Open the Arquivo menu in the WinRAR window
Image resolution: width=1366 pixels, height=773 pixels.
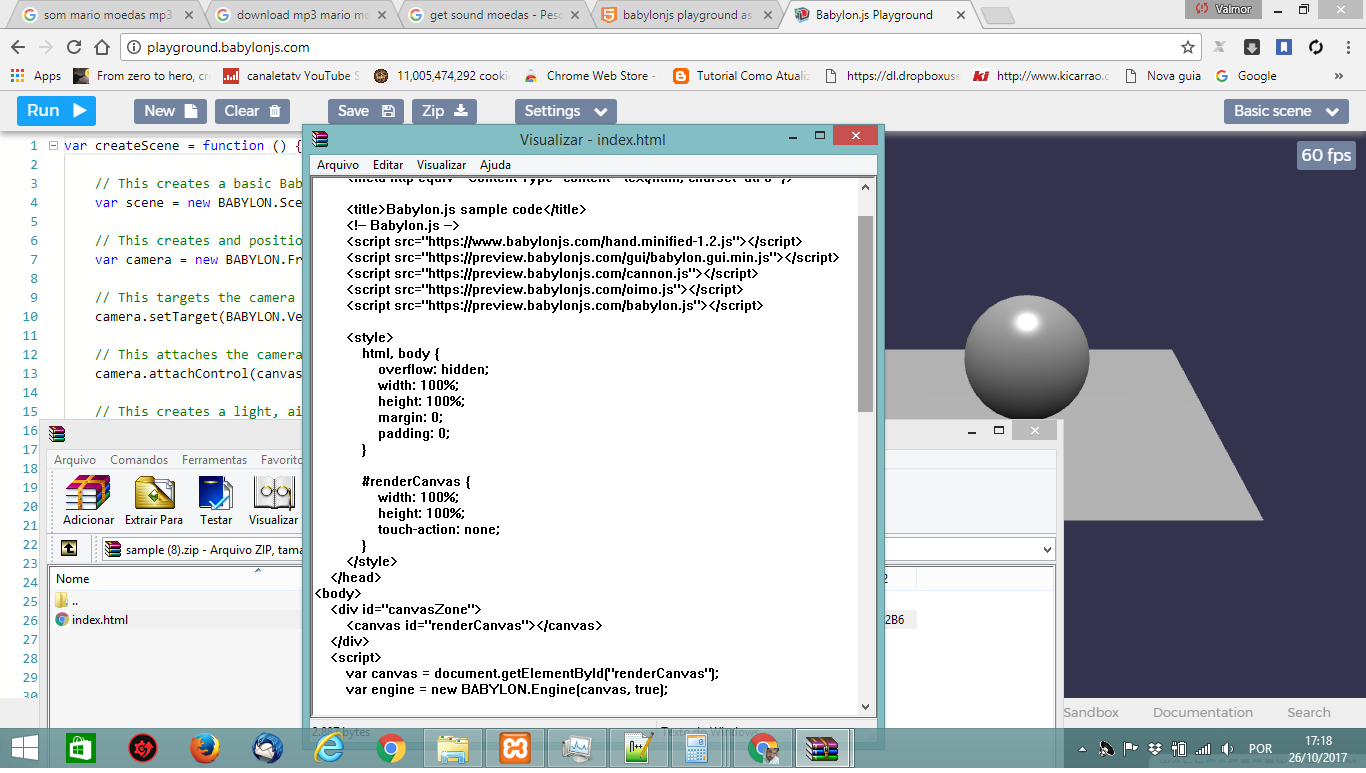(75, 460)
